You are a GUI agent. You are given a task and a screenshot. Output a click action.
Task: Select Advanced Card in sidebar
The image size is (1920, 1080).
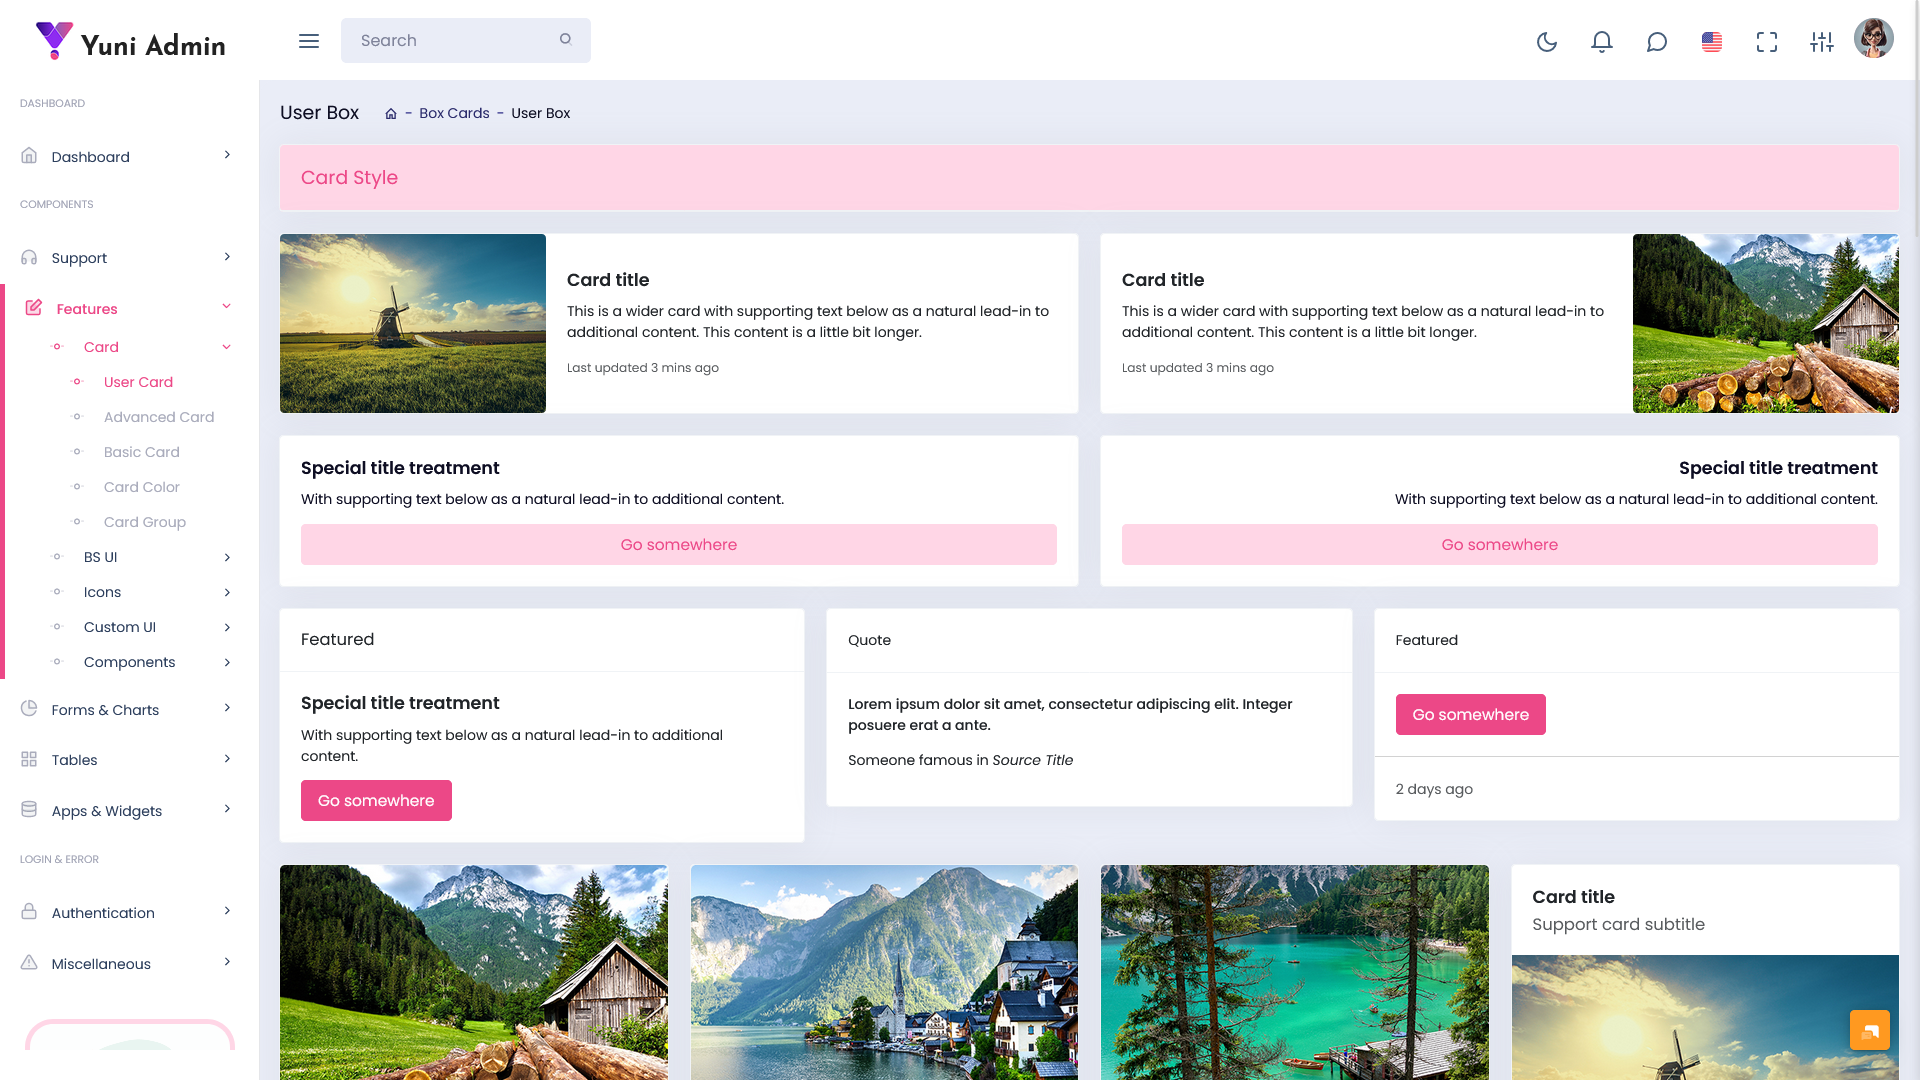point(159,417)
